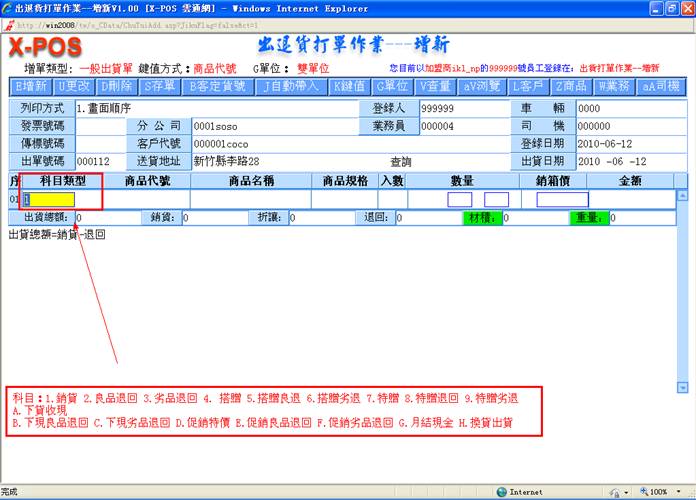The height and width of the screenshot is (500, 696).
Task: Click the E增新 toolbar button
Action: [32, 86]
